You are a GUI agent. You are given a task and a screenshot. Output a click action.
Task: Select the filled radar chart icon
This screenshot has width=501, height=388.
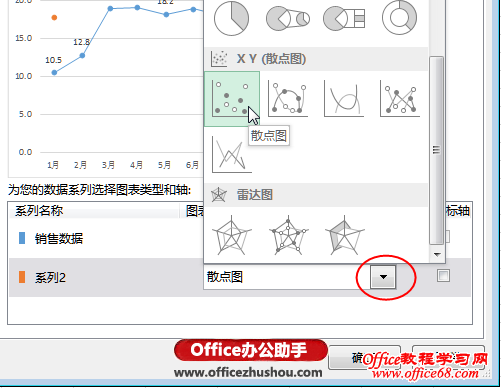345,235
